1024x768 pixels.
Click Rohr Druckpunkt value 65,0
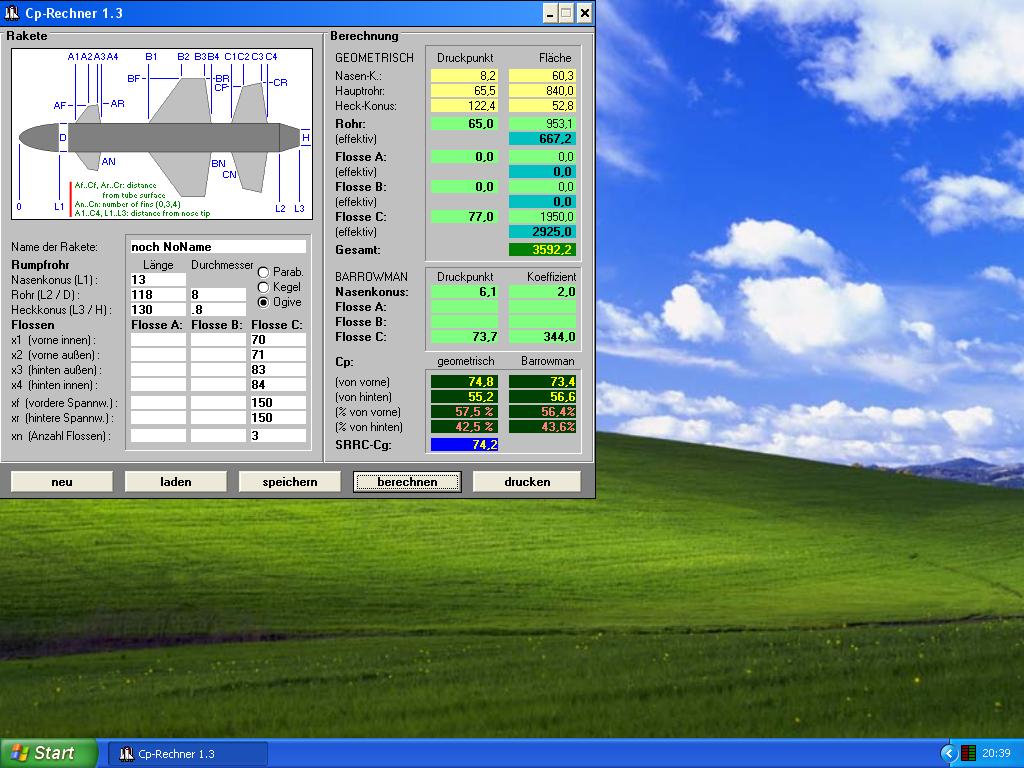click(x=464, y=123)
